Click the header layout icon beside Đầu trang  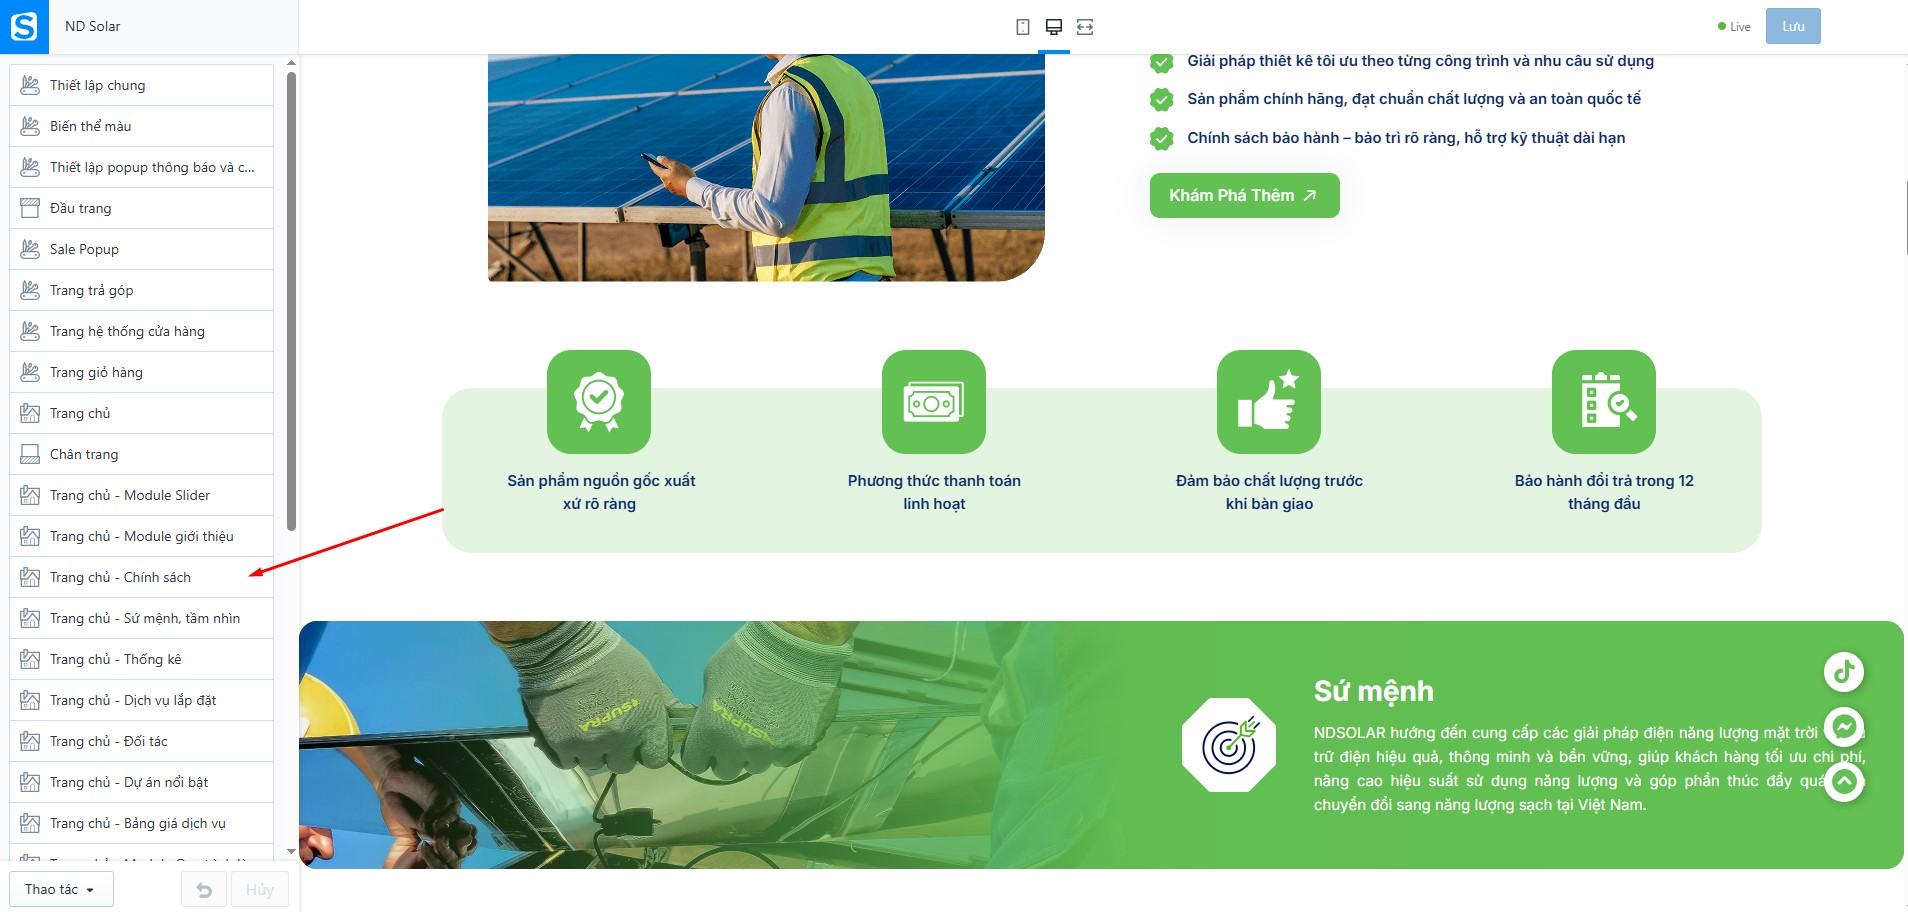point(31,208)
